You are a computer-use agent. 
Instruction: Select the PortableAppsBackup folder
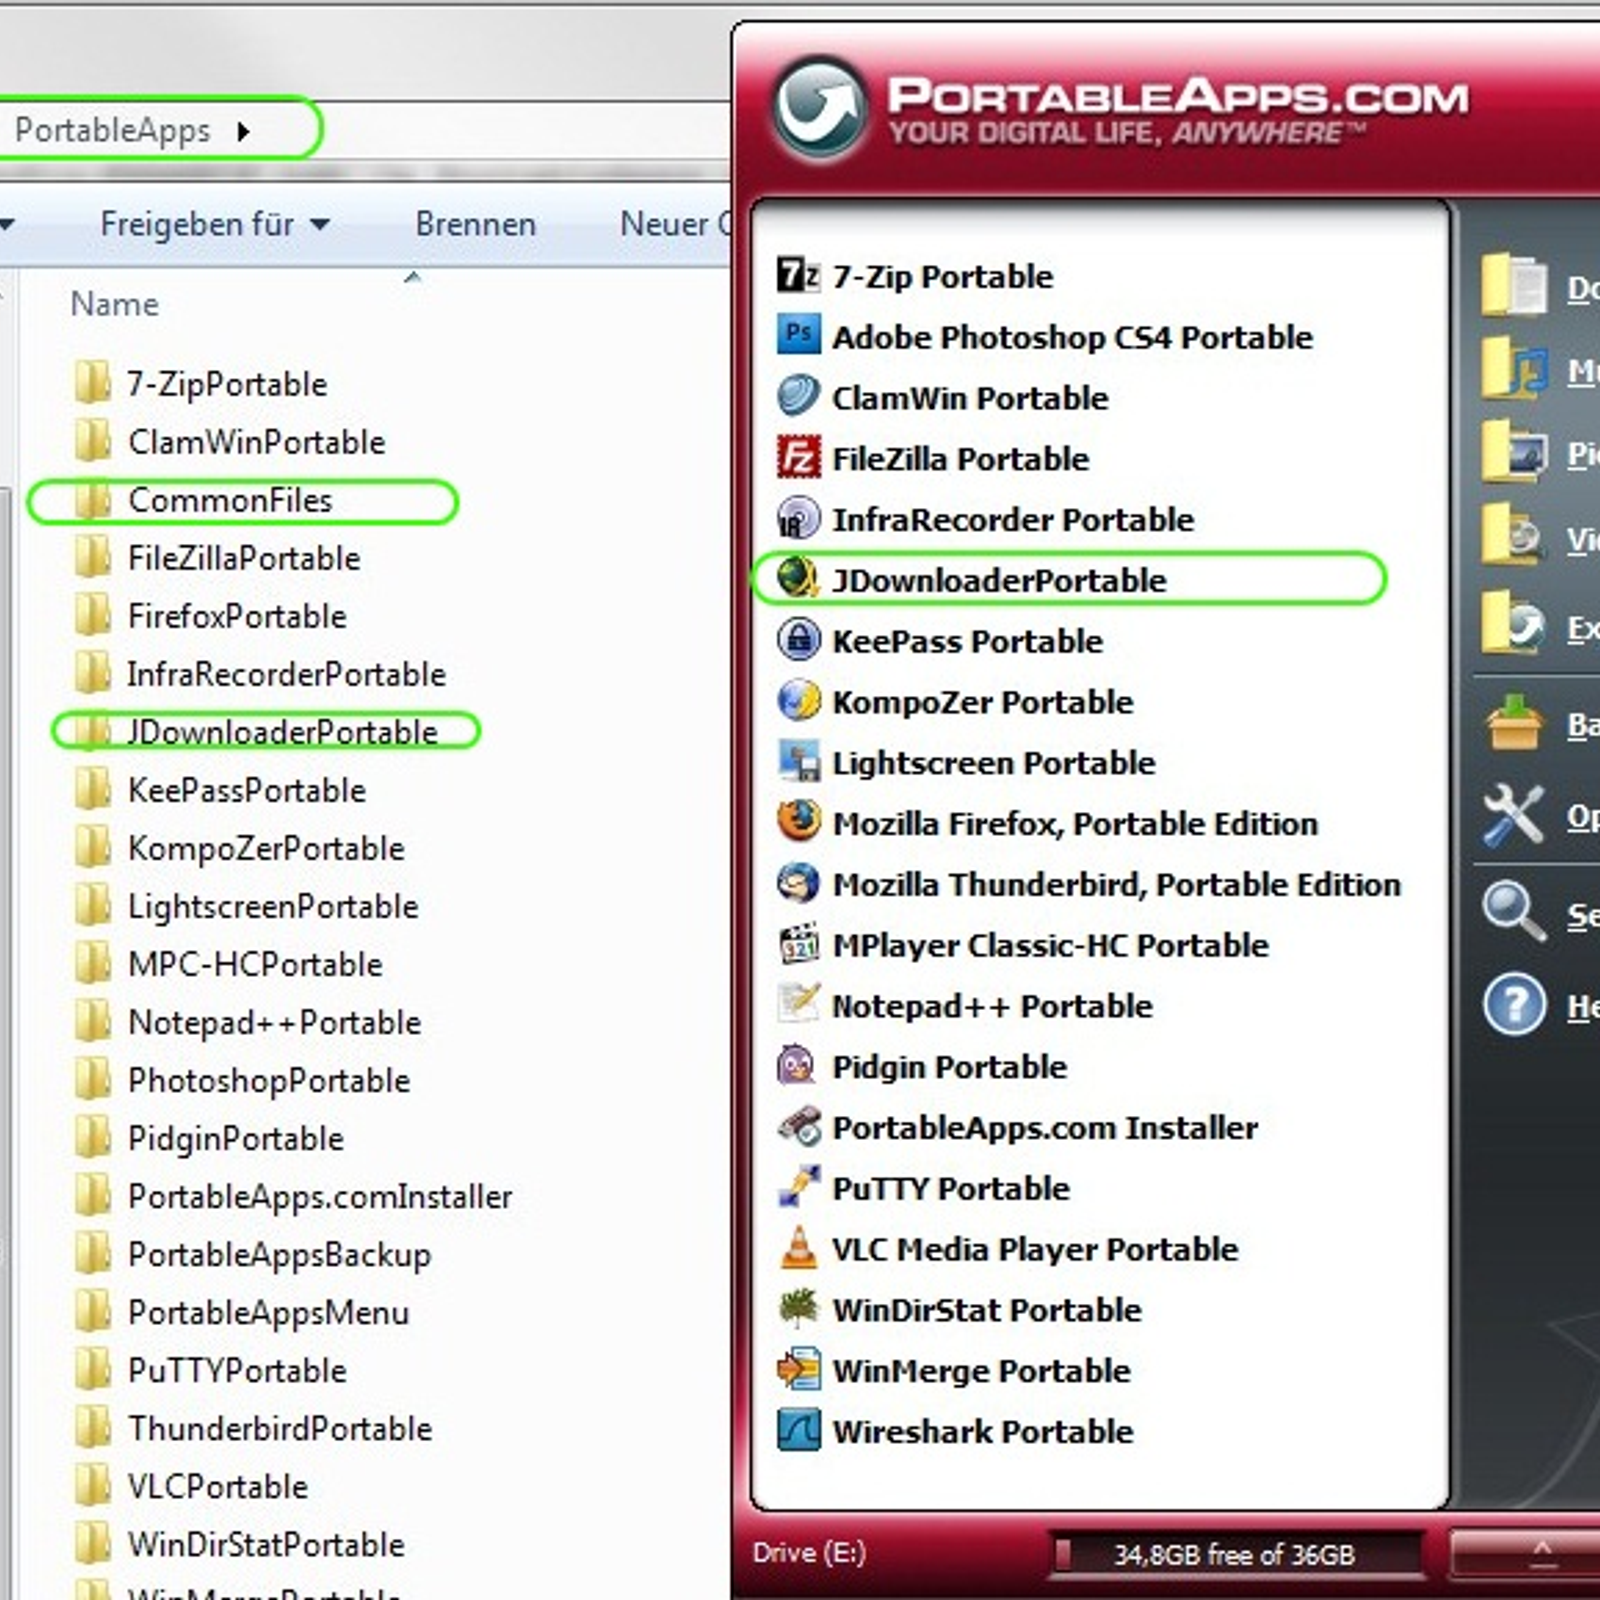click(x=253, y=1254)
